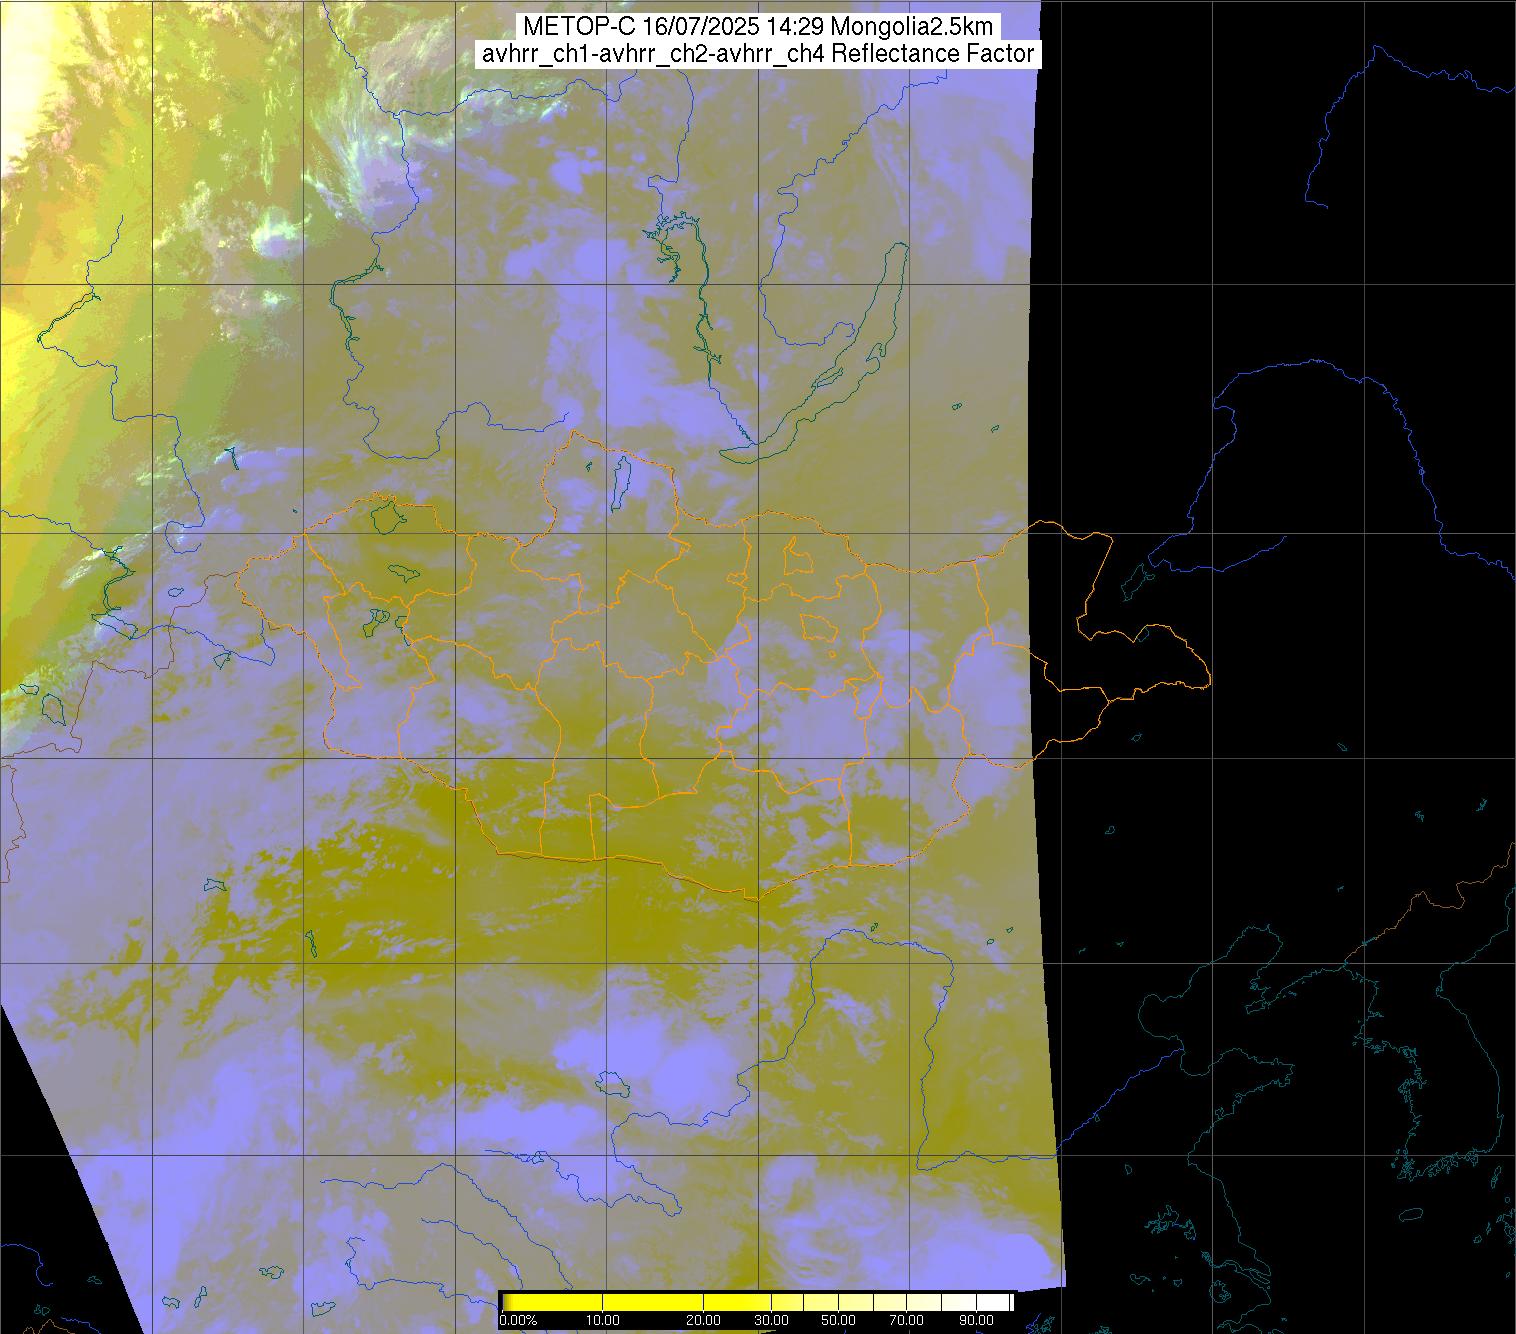Click the 50.00 tick label on scale
Screen dimensions: 1516x1334
pyautogui.click(x=838, y=1321)
